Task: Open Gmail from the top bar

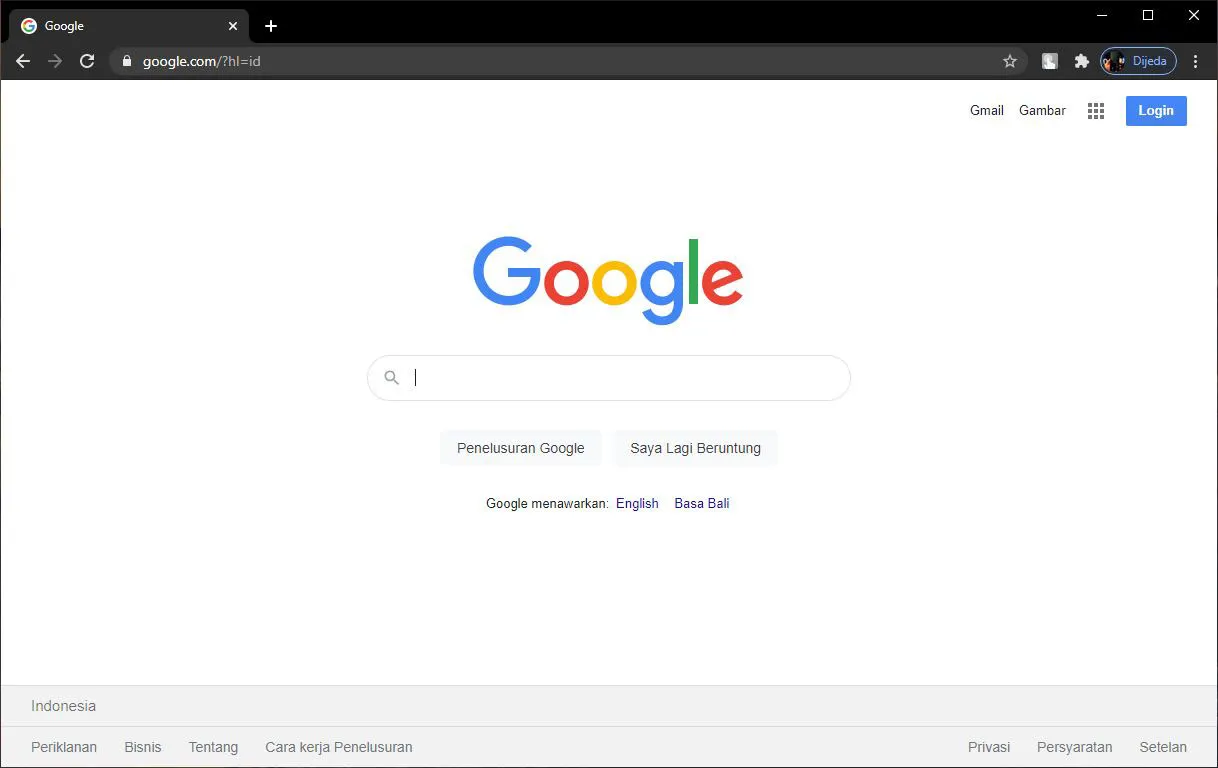Action: pos(986,110)
